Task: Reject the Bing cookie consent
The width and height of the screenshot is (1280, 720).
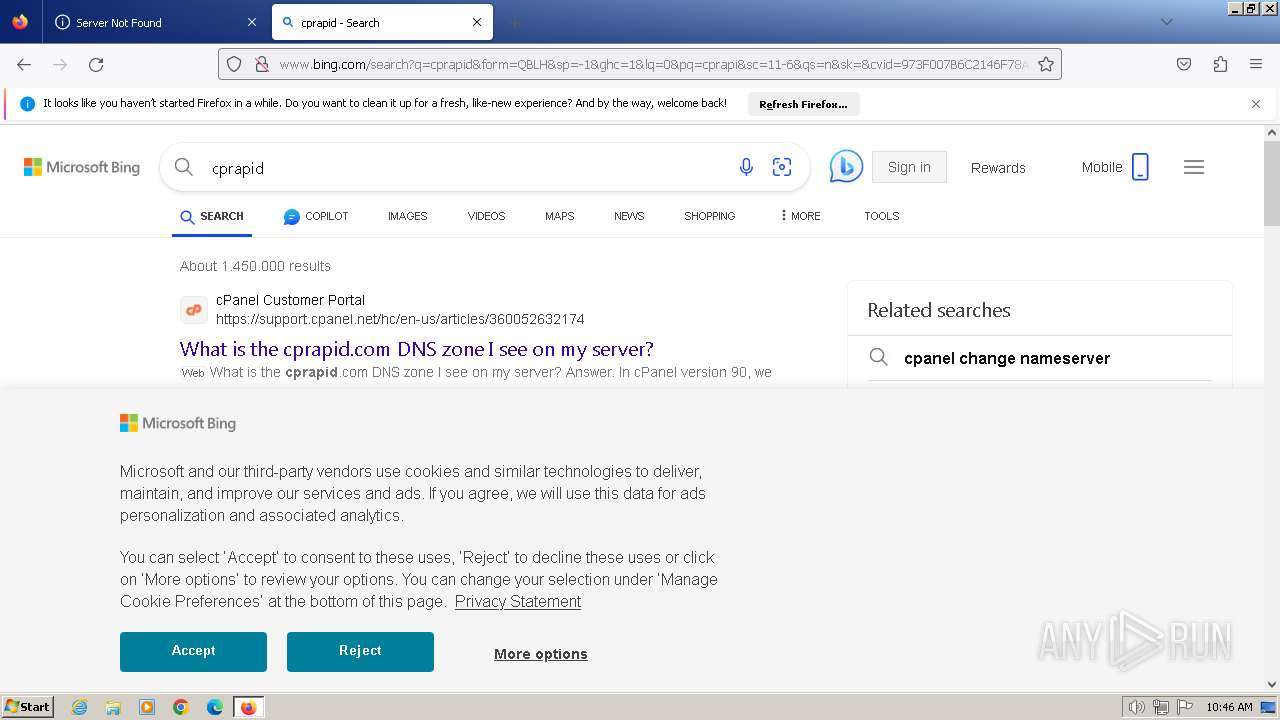Action: point(360,651)
